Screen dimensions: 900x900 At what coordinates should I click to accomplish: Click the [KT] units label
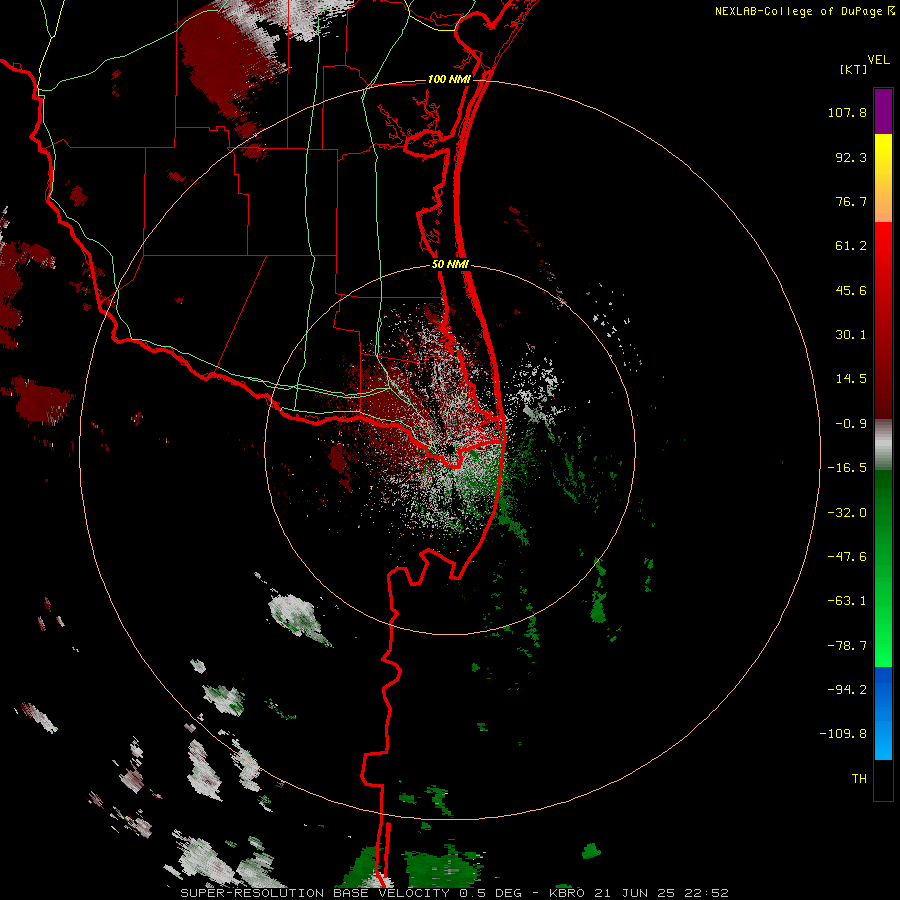pyautogui.click(x=853, y=69)
